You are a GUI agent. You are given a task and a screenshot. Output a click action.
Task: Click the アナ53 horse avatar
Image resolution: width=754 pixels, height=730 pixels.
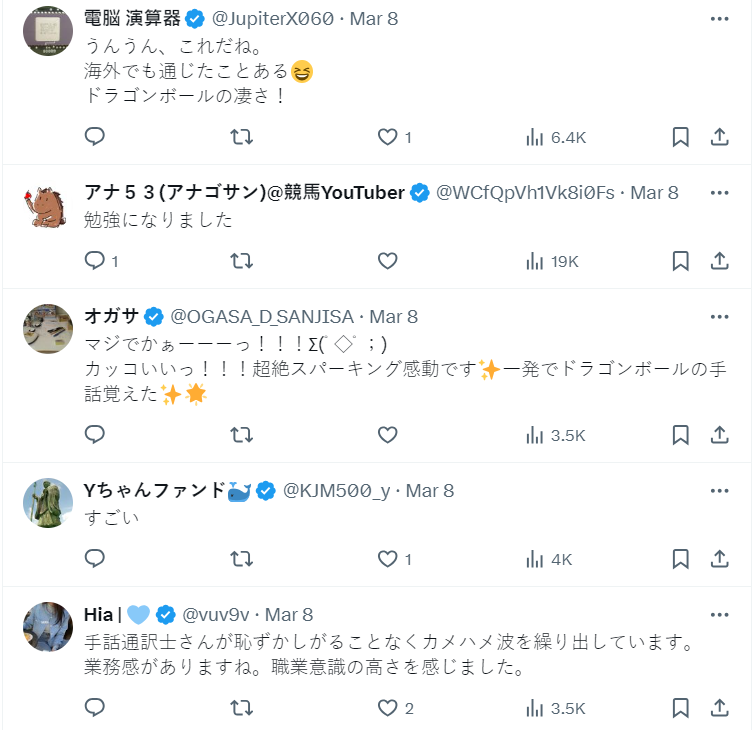(x=47, y=206)
